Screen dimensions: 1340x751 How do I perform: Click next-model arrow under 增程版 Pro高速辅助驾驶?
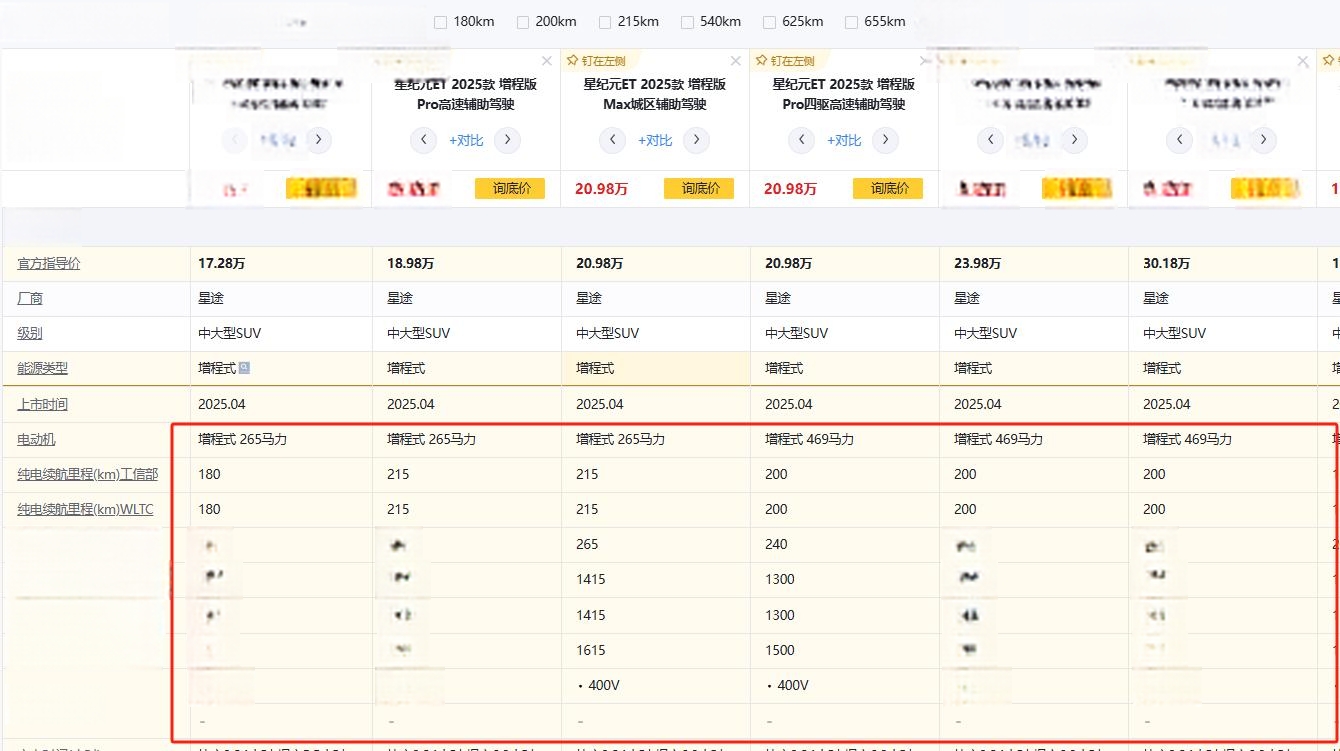pyautogui.click(x=507, y=140)
